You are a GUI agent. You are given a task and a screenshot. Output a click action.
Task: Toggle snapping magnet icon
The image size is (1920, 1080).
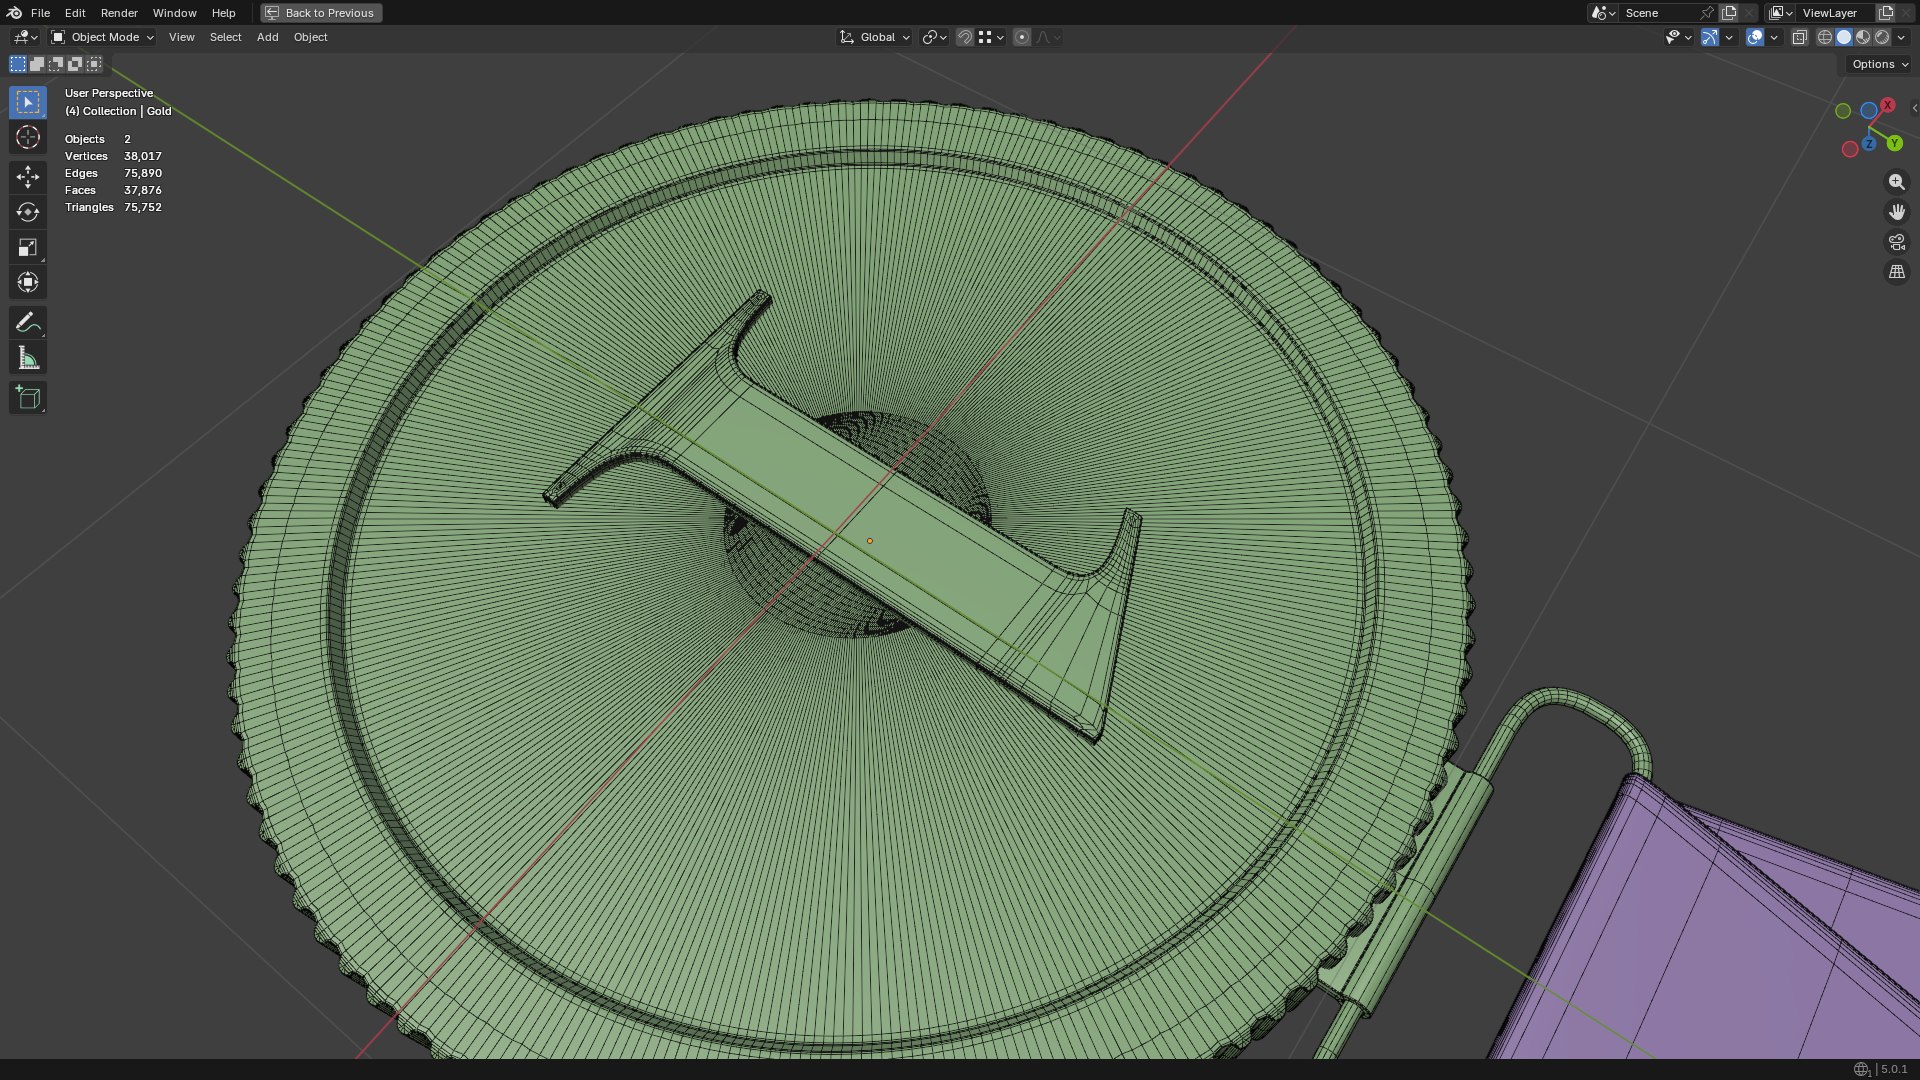[964, 37]
